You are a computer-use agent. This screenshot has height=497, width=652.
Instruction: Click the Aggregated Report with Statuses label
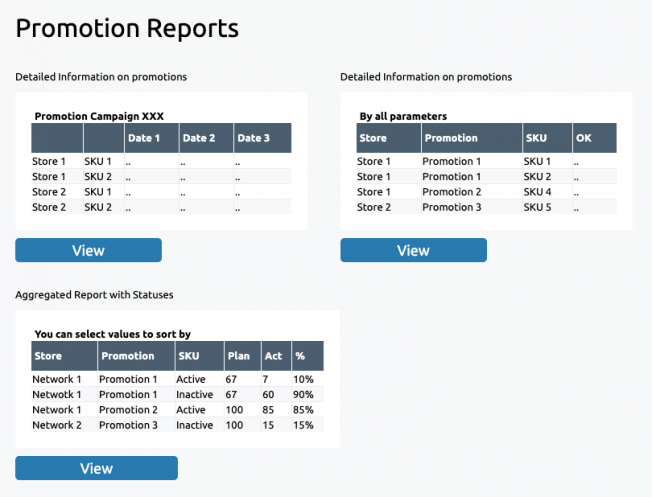94,295
